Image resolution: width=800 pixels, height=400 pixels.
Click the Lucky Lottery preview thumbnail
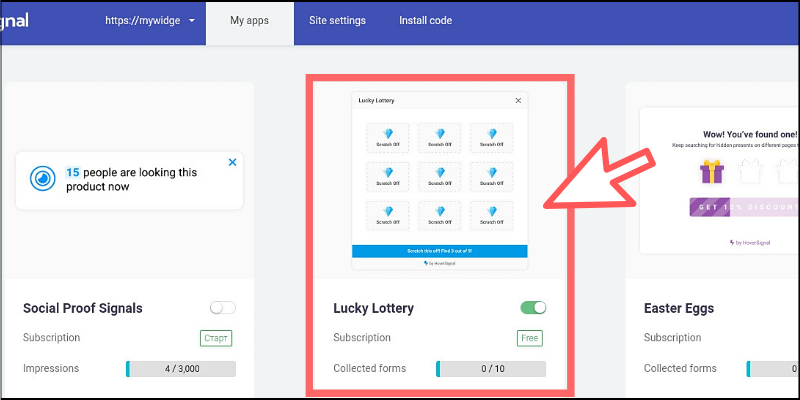click(440, 181)
